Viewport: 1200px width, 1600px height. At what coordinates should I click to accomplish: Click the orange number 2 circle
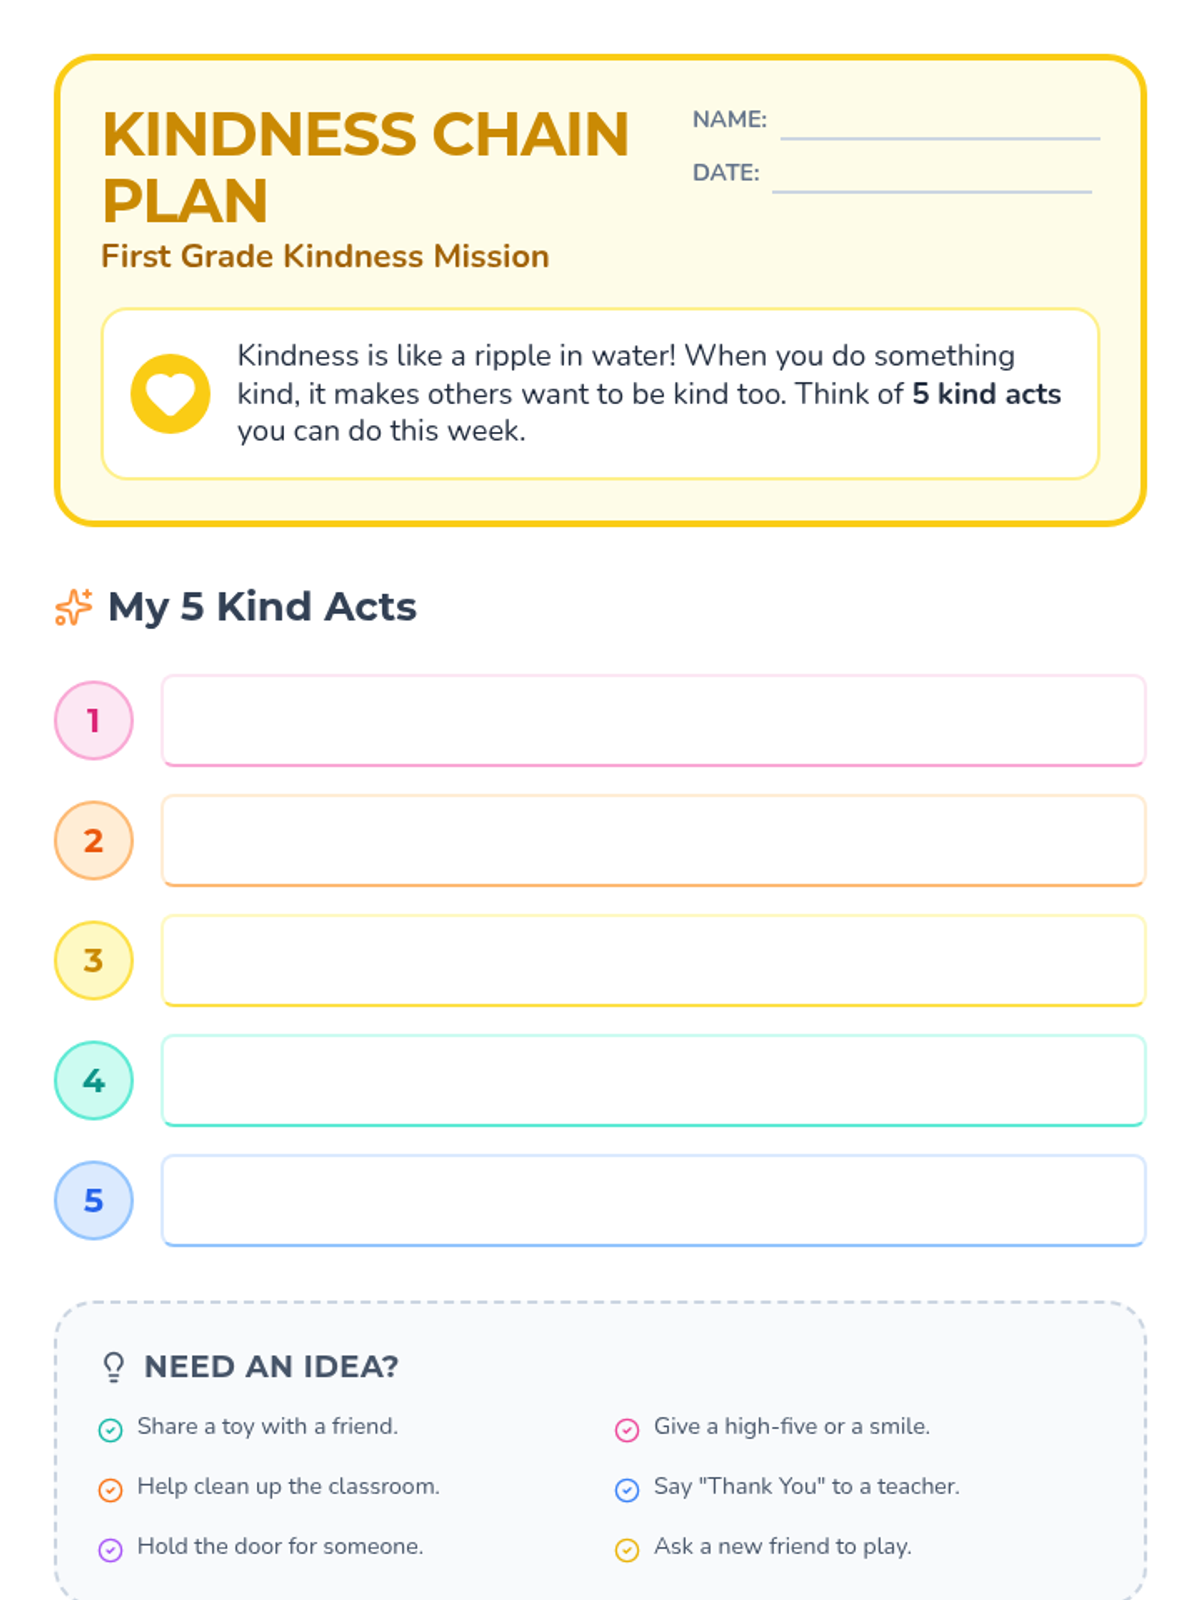coord(94,840)
